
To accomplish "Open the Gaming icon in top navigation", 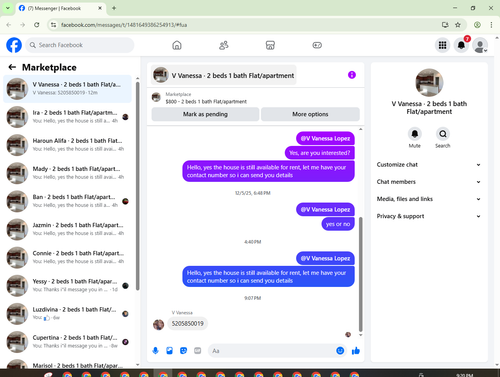I will point(317,45).
